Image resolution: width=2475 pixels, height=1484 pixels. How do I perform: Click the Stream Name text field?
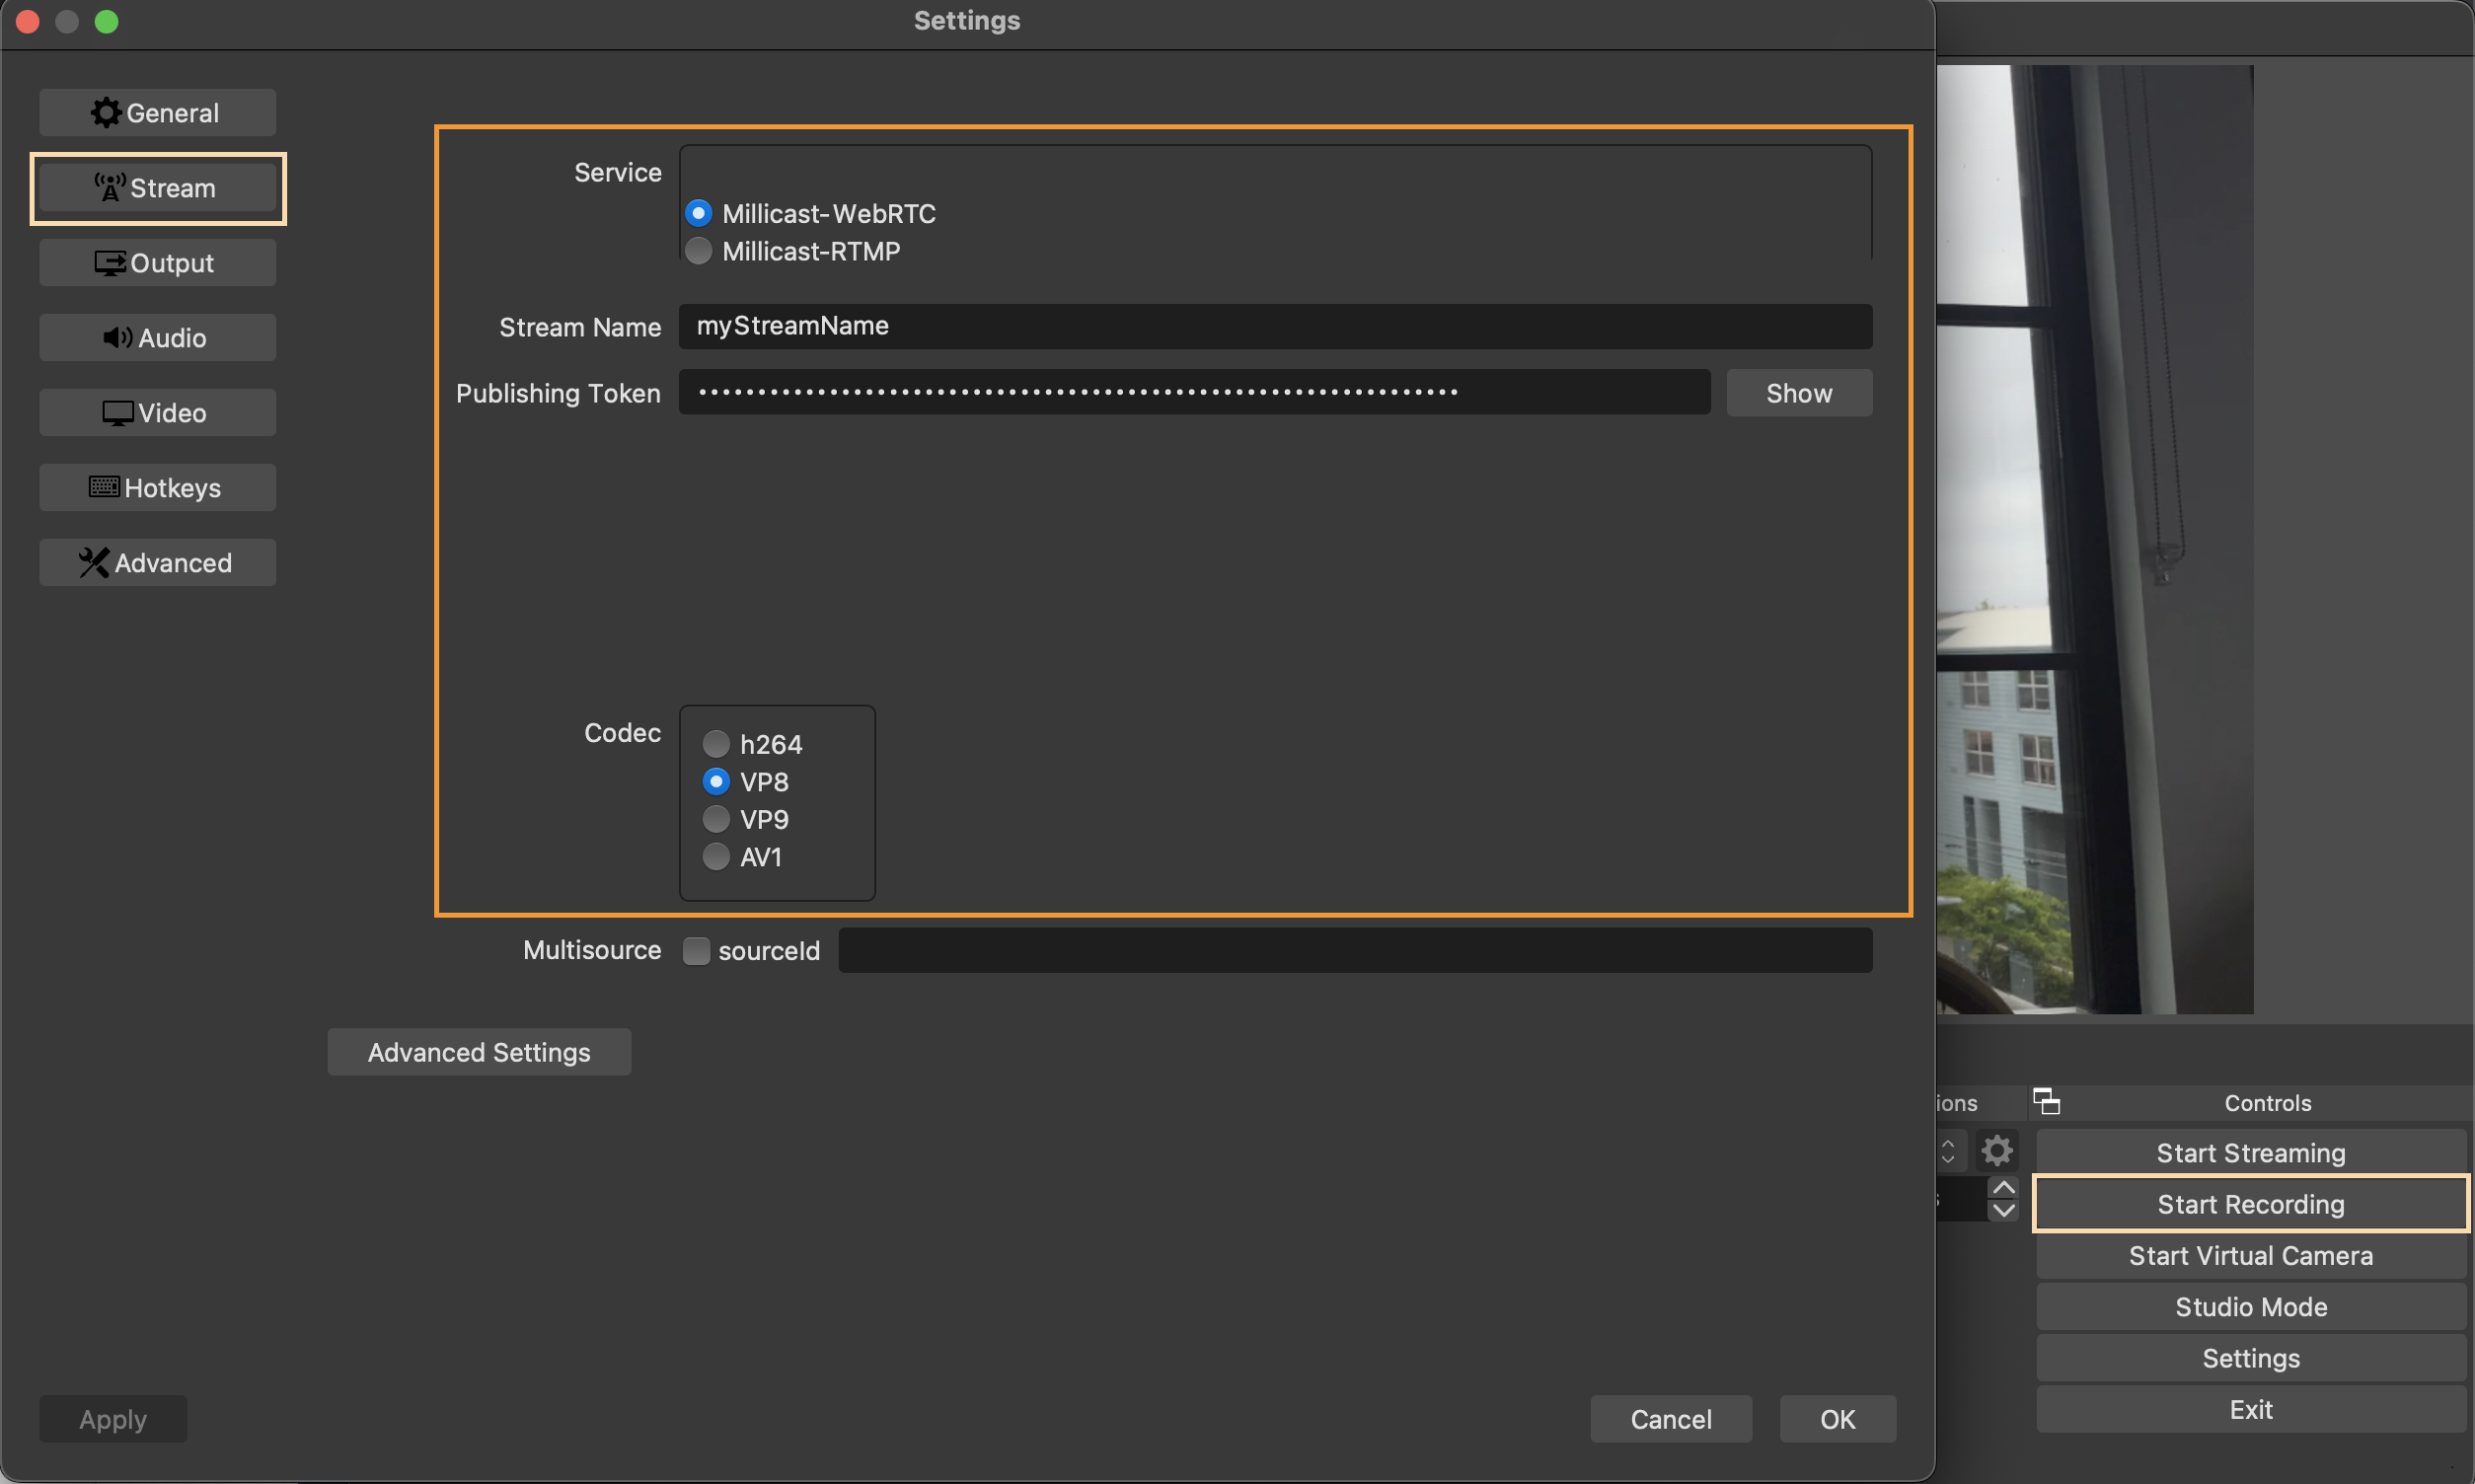1275,326
